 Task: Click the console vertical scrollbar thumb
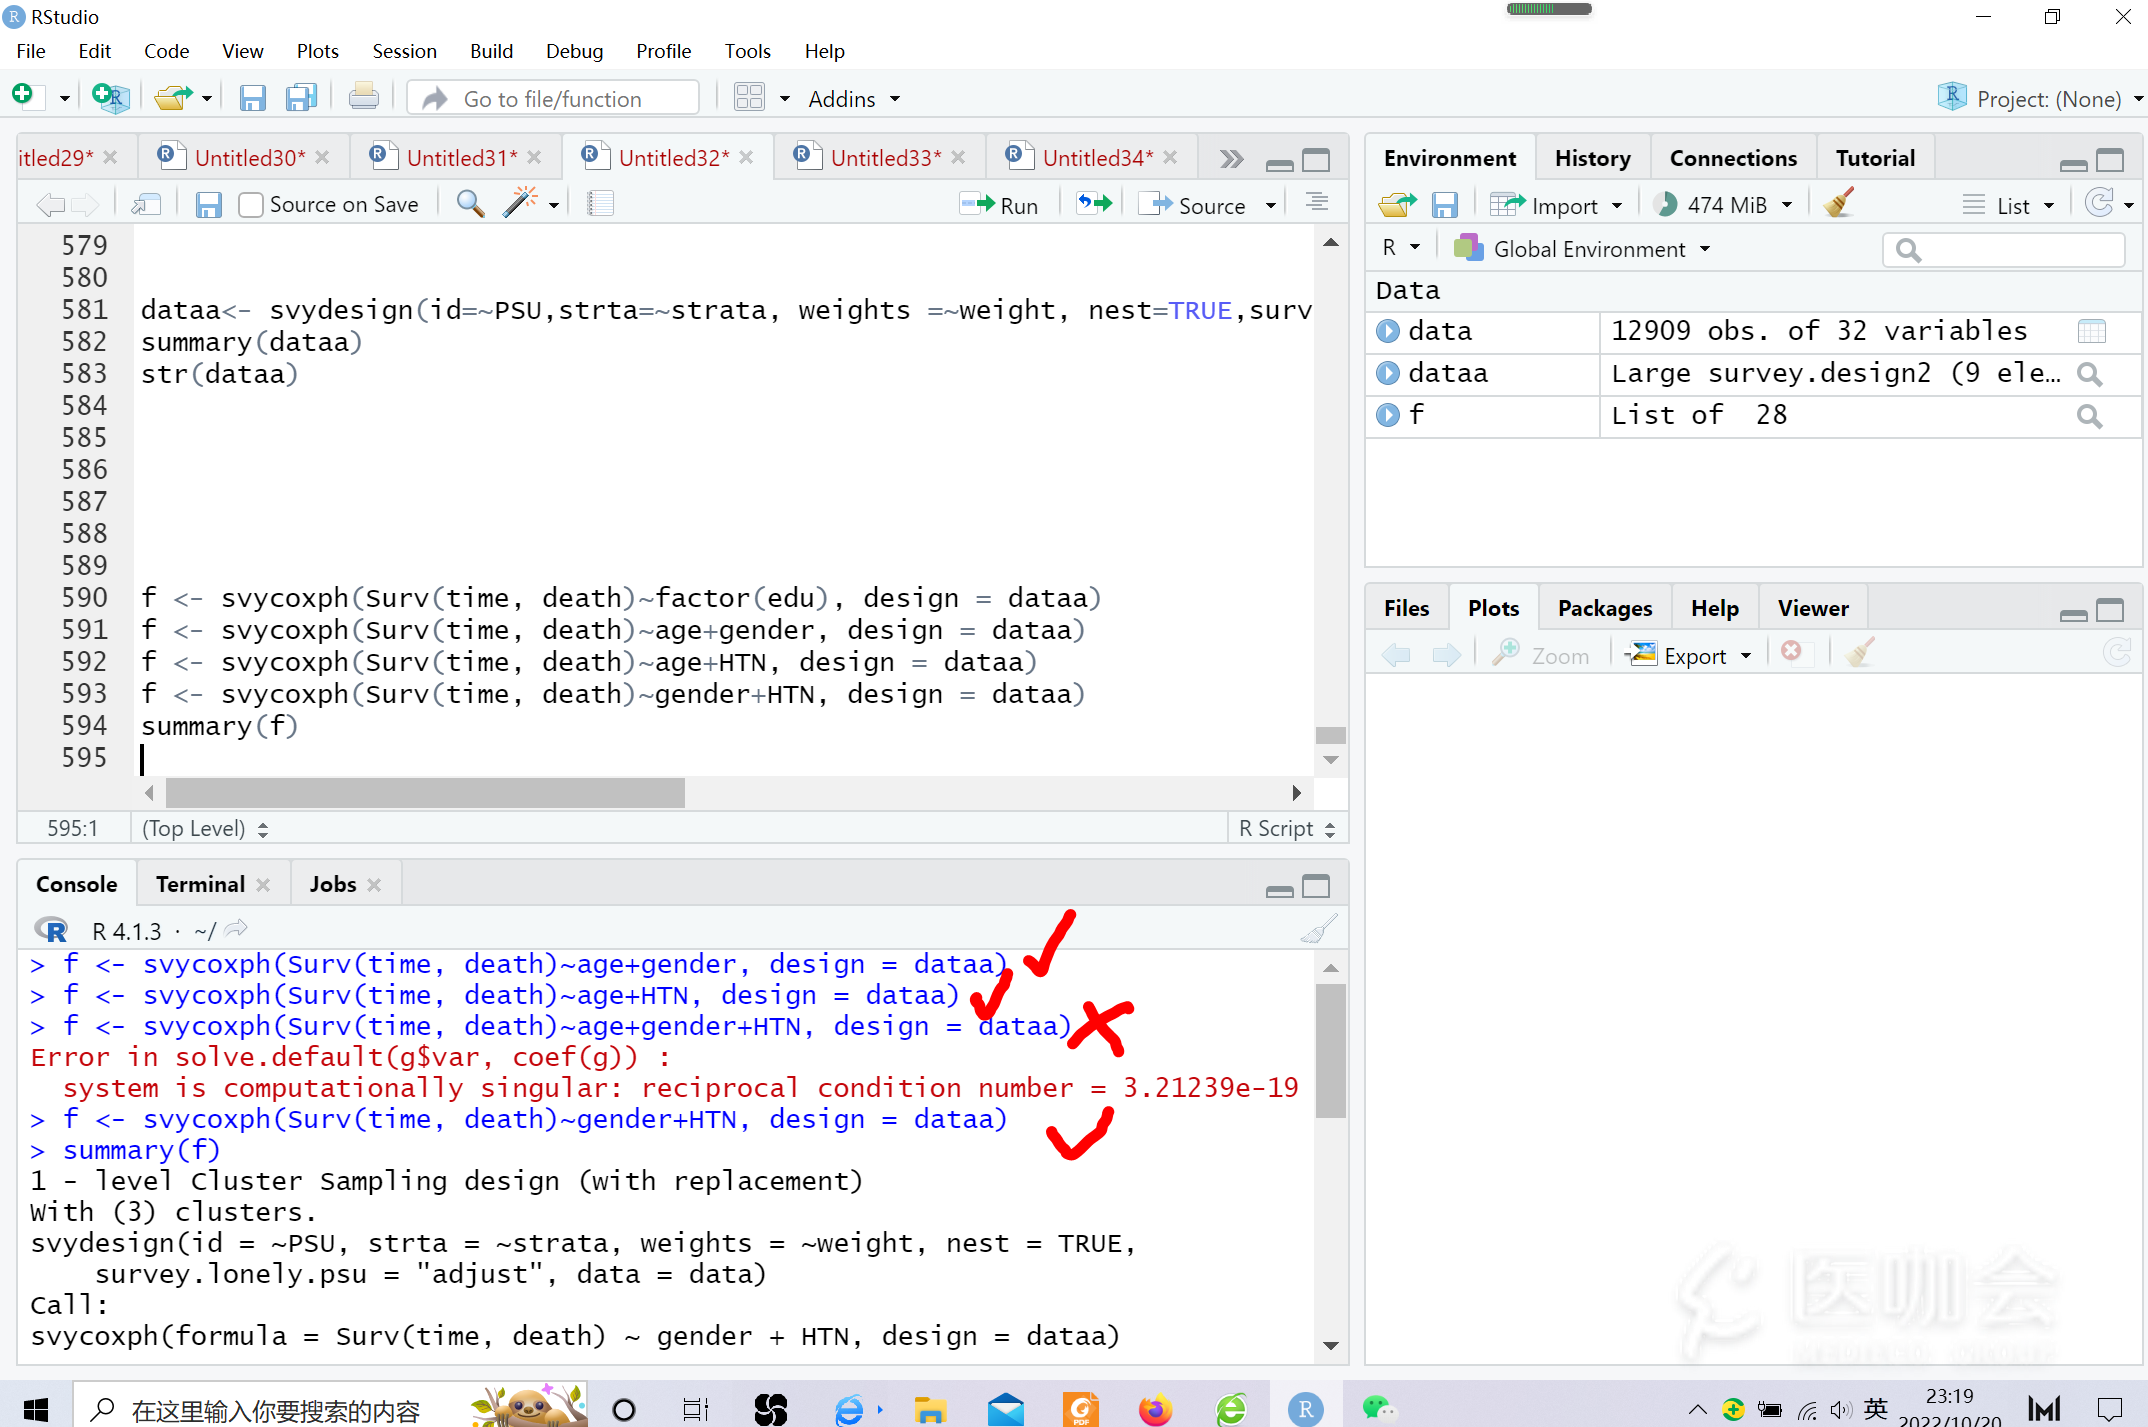coord(1330,1050)
